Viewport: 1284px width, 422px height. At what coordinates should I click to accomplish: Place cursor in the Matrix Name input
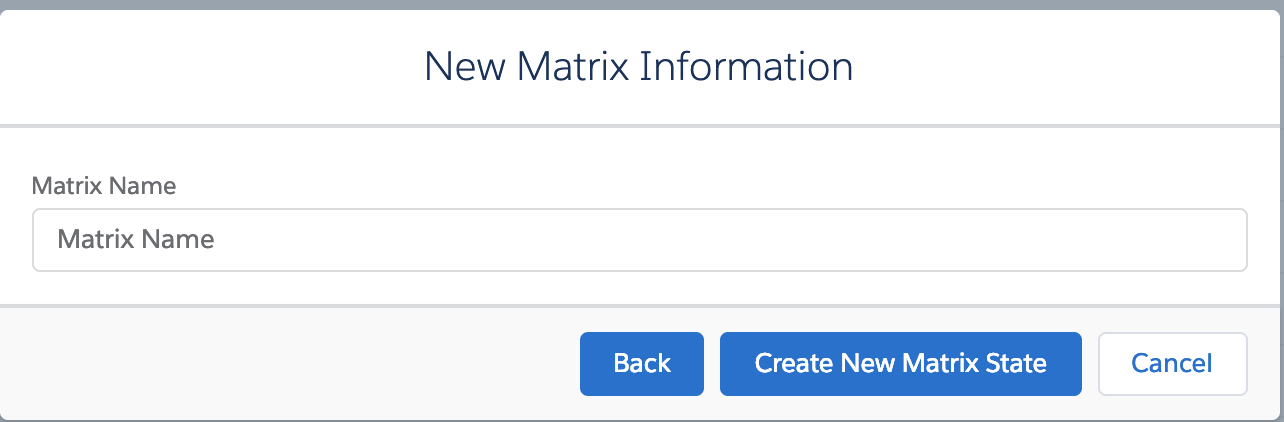[x=640, y=240]
